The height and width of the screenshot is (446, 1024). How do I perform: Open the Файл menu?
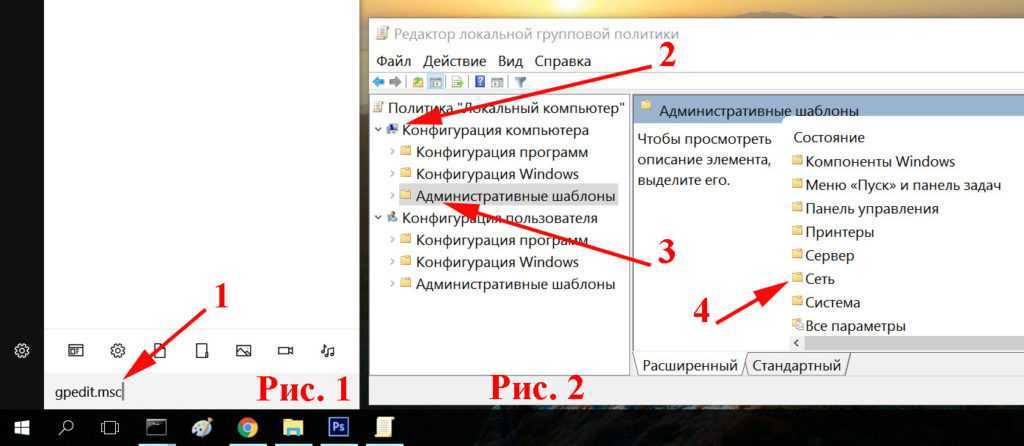click(394, 61)
